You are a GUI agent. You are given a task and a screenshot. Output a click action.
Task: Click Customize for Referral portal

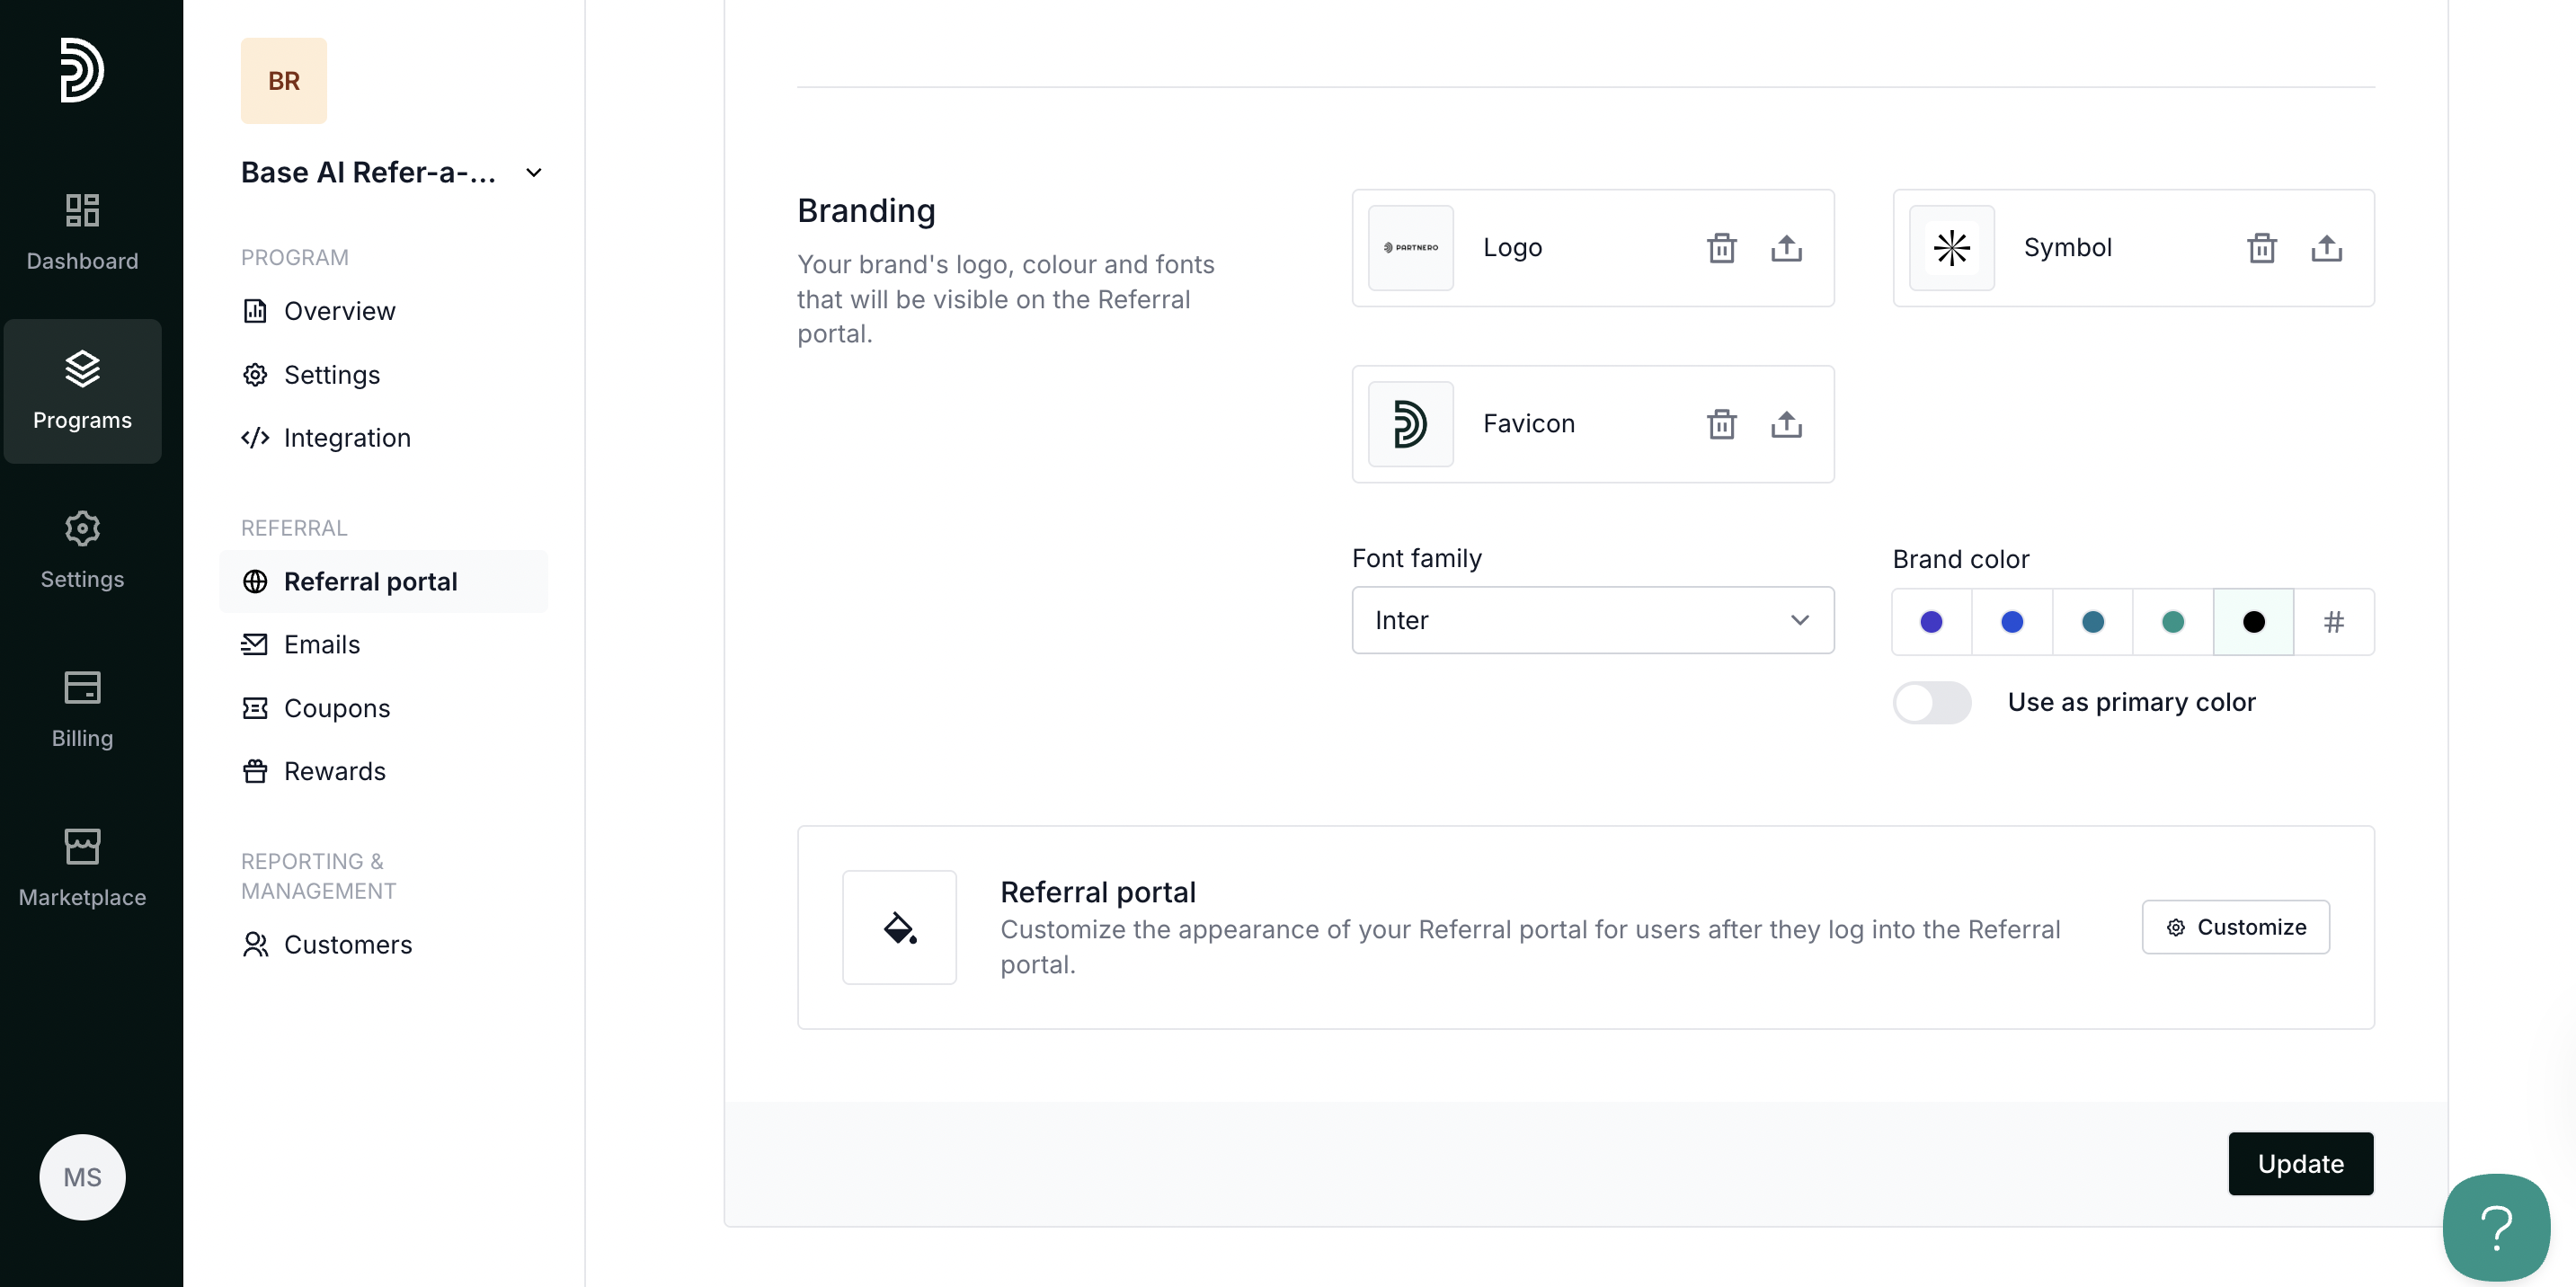pos(2235,927)
